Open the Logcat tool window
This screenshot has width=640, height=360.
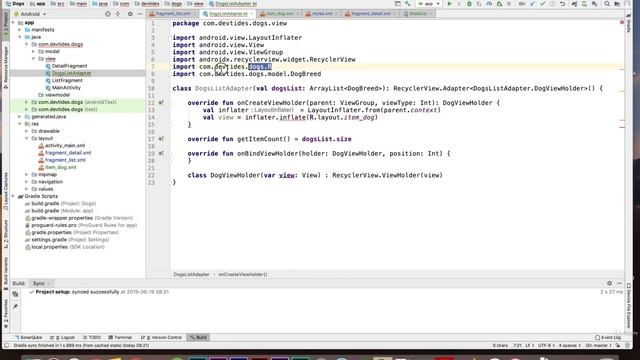click(63, 338)
